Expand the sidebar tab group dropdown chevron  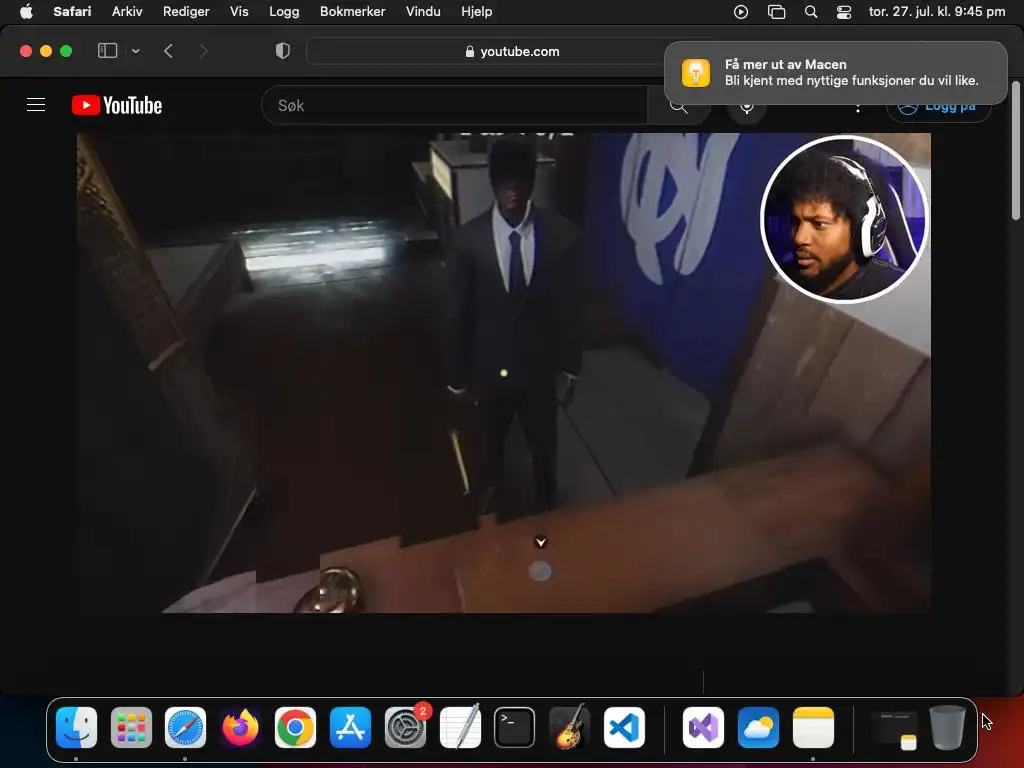pos(135,51)
